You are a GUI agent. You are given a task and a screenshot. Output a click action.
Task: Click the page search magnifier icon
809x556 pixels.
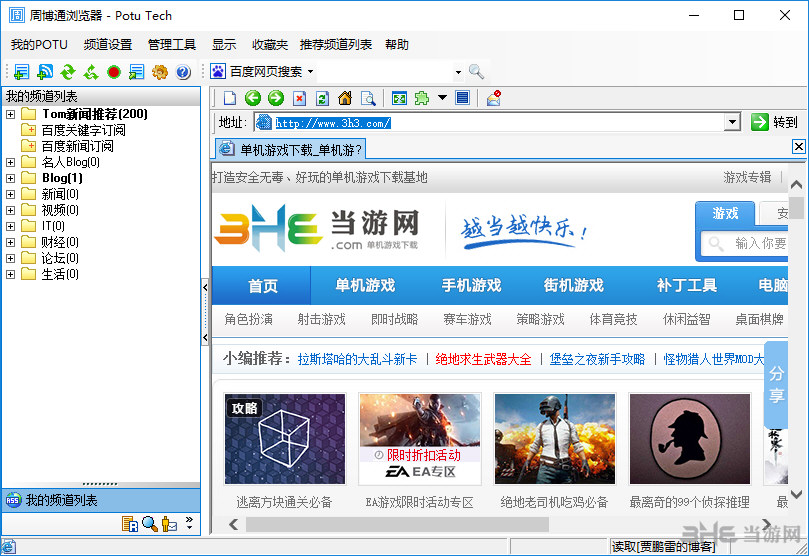point(368,98)
